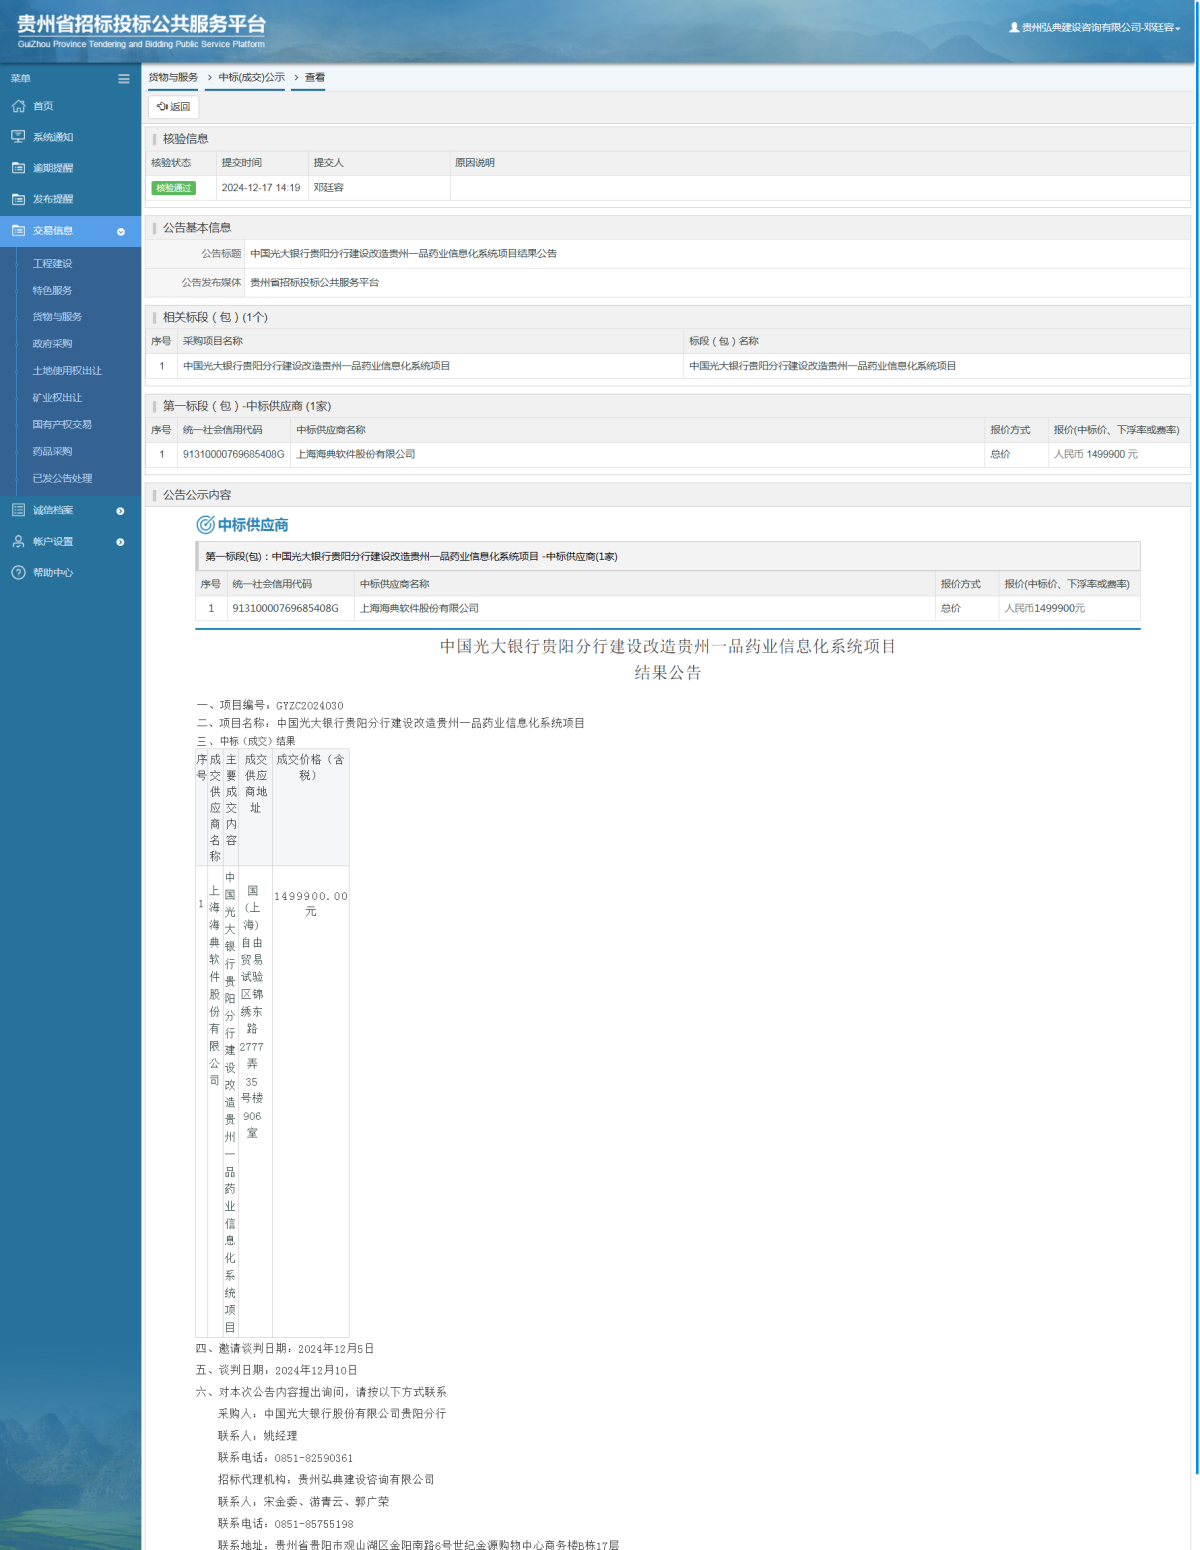Select 政府采购 submenu item

(x=52, y=344)
